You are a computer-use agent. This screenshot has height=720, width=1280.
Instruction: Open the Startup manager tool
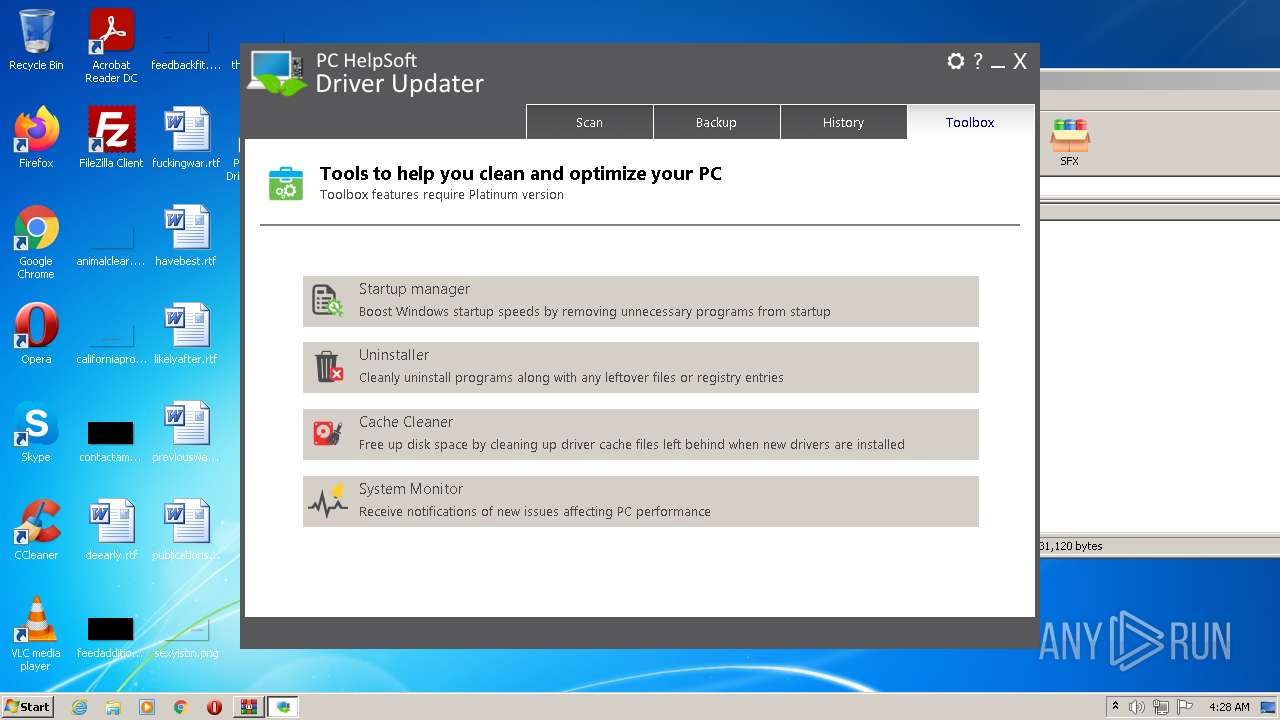[x=640, y=301]
